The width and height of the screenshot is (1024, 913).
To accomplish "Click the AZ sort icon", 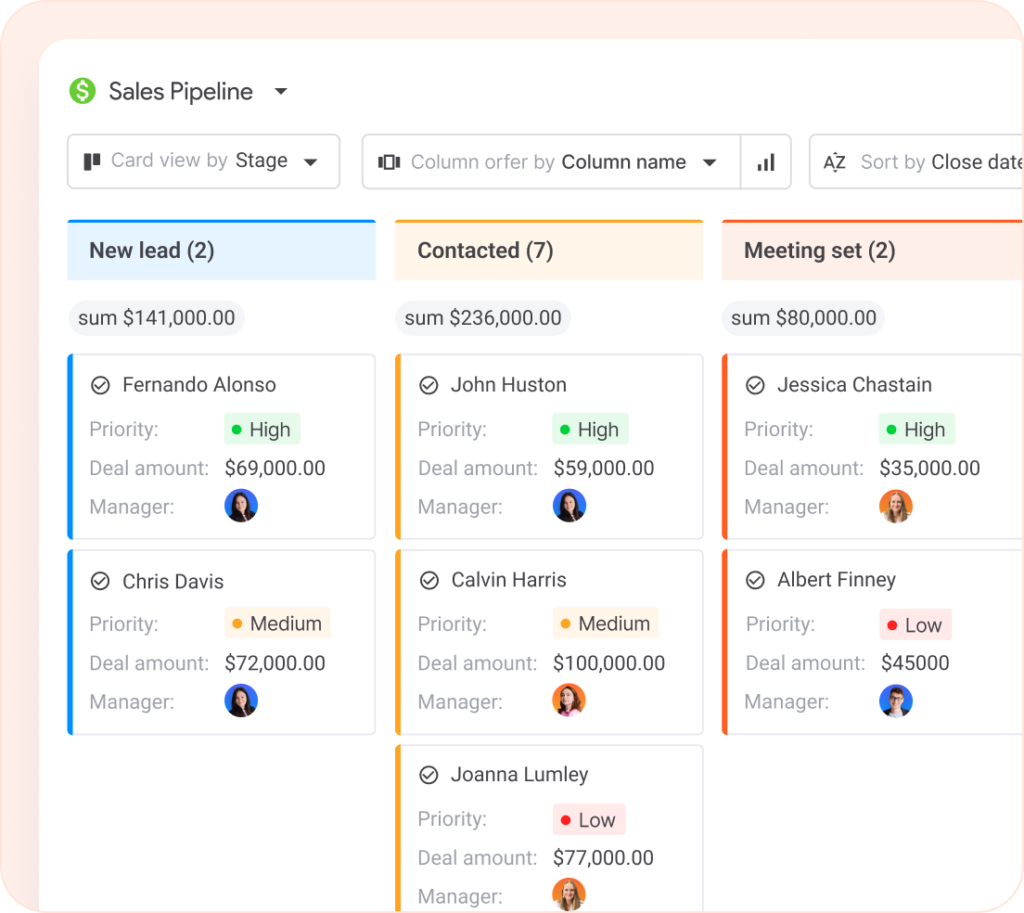I will click(x=835, y=162).
